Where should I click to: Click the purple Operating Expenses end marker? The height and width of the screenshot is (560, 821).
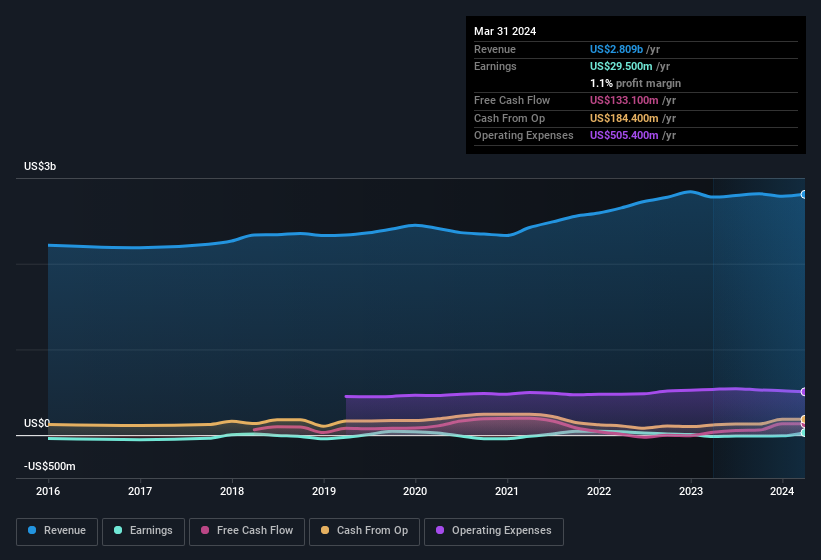click(x=804, y=391)
